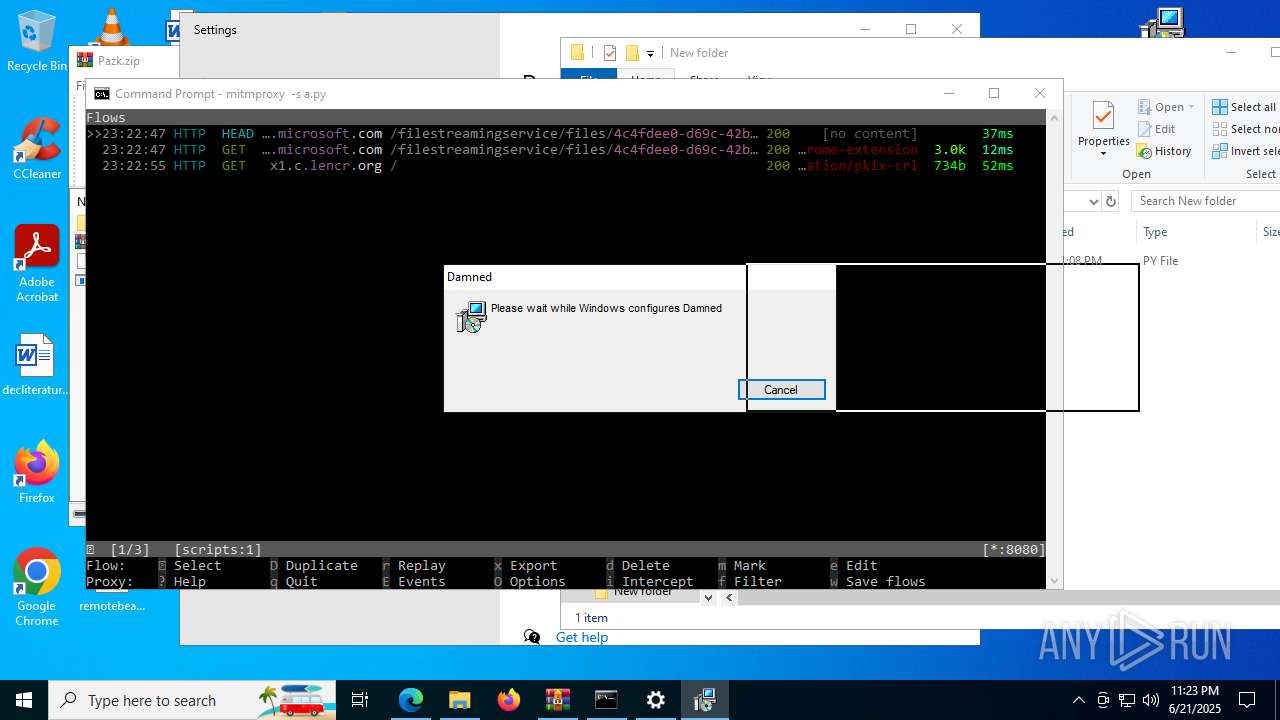Click the remotebea... desktop file label
Screen dimensions: 1280x720
112,606
